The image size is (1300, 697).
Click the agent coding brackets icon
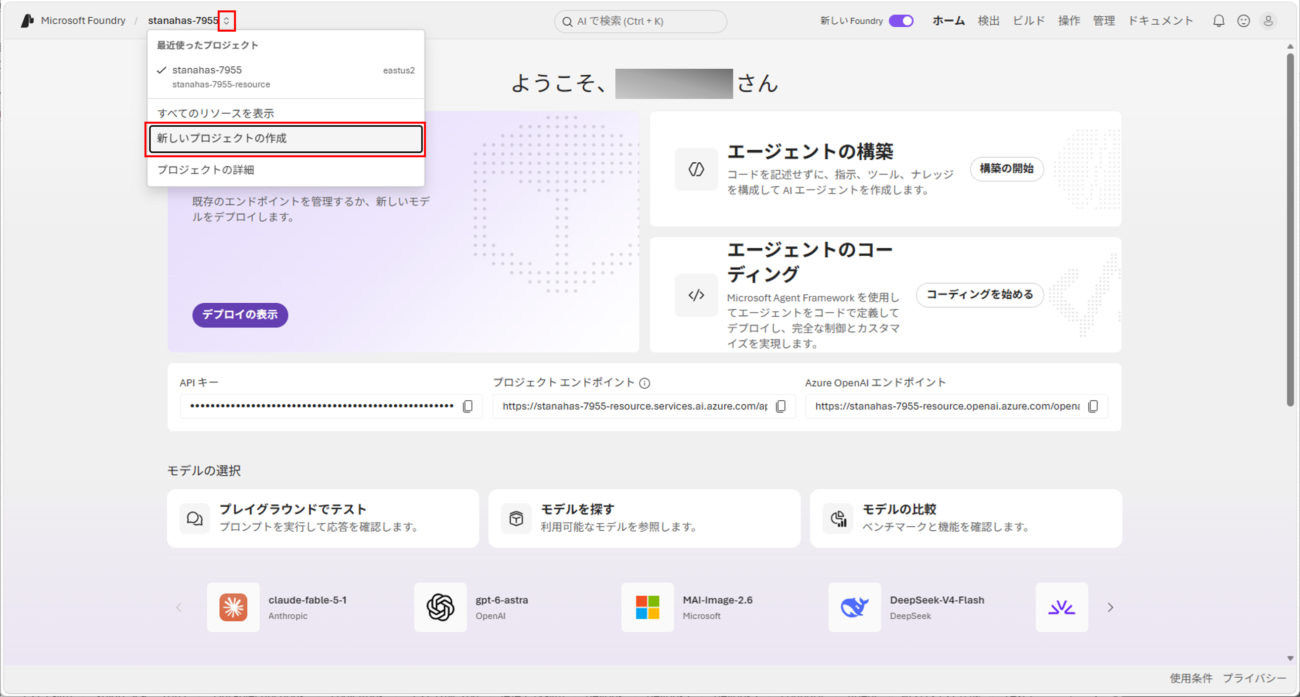tap(696, 295)
